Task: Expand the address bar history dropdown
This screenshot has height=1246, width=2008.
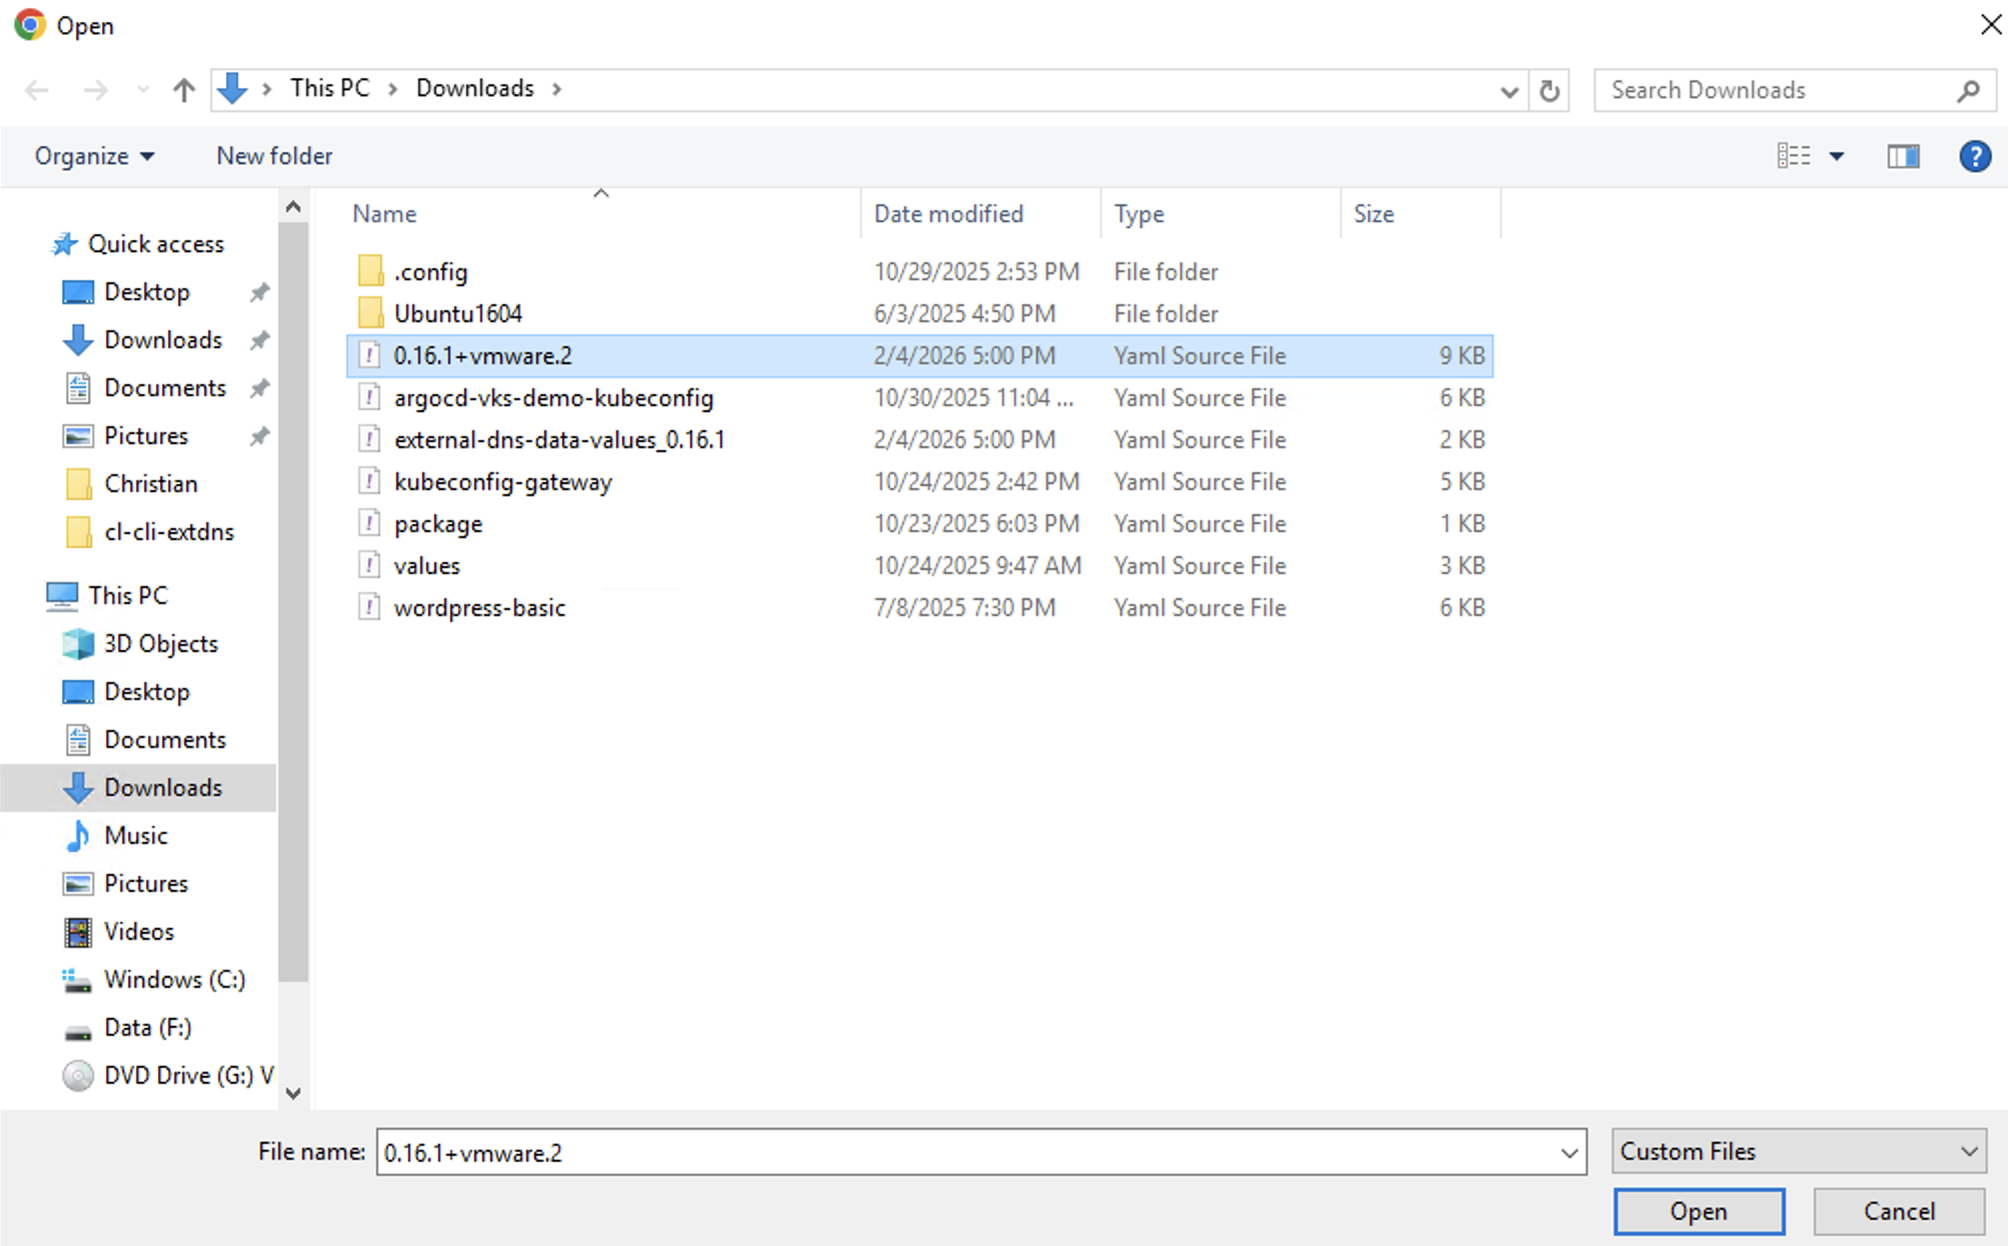Action: 1509,91
